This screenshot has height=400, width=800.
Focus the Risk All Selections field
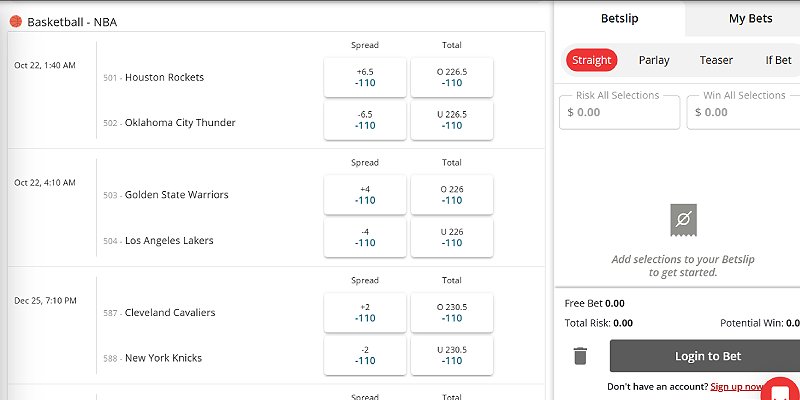click(x=619, y=112)
